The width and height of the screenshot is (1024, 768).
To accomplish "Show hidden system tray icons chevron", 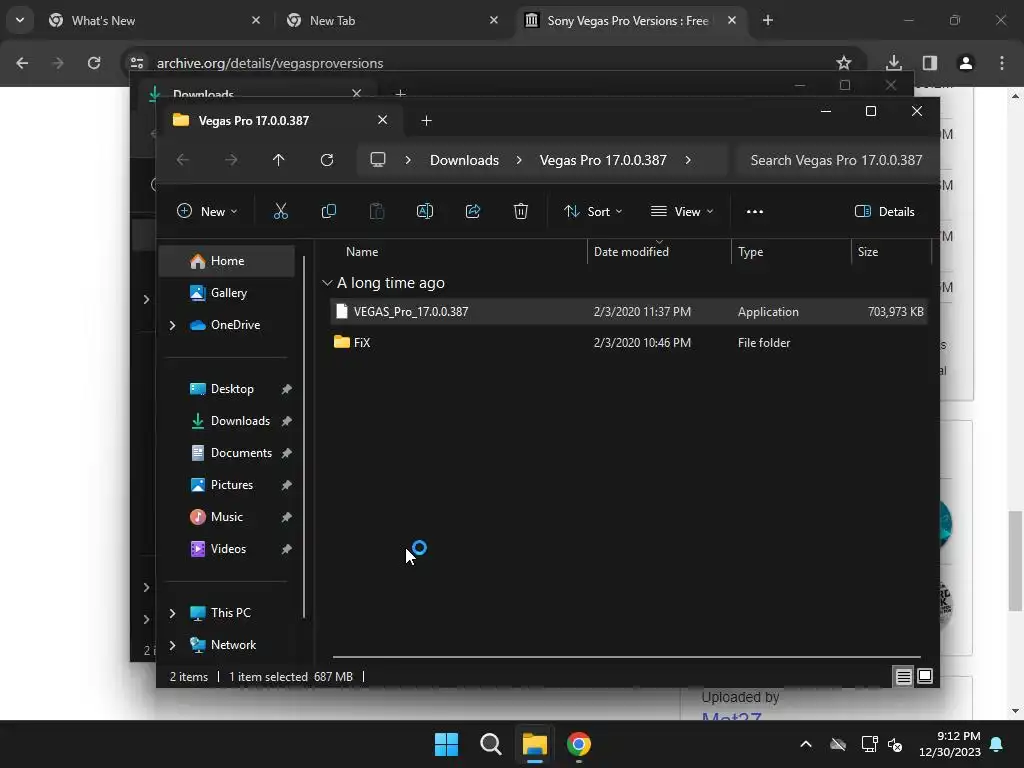I will [806, 744].
